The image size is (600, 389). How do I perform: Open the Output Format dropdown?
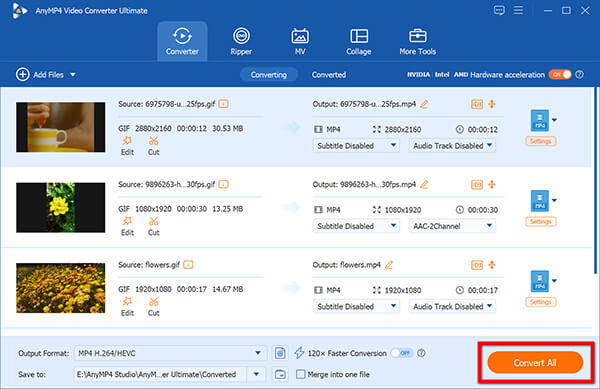(169, 353)
